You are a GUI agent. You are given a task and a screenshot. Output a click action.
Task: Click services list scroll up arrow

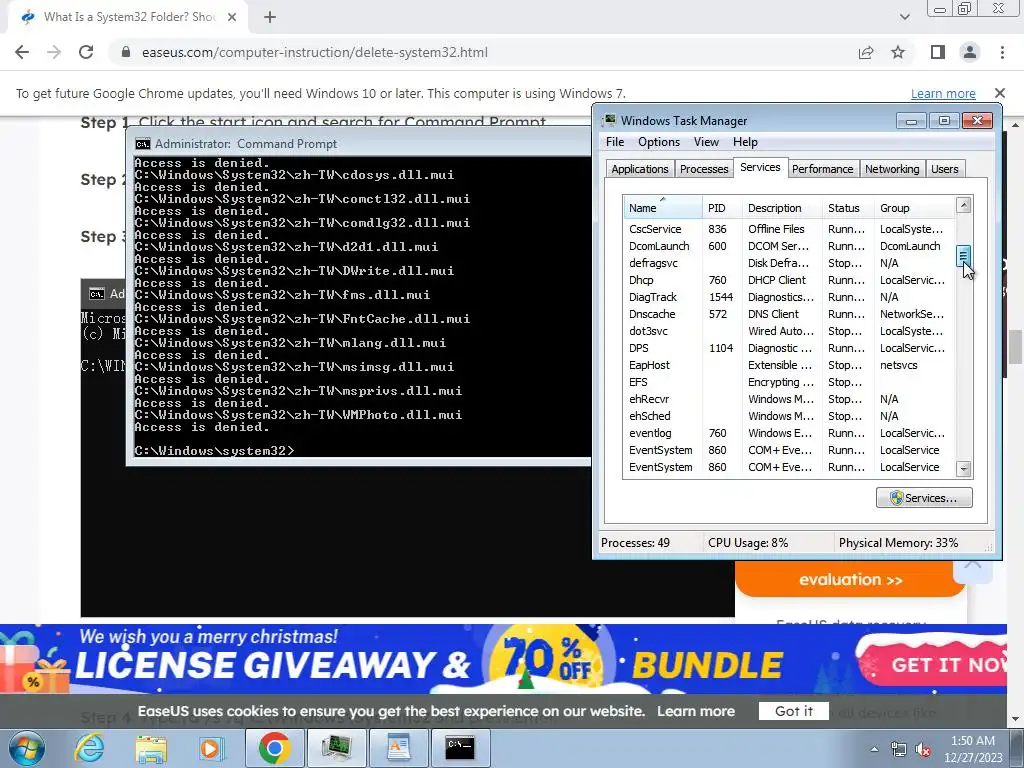pyautogui.click(x=963, y=205)
